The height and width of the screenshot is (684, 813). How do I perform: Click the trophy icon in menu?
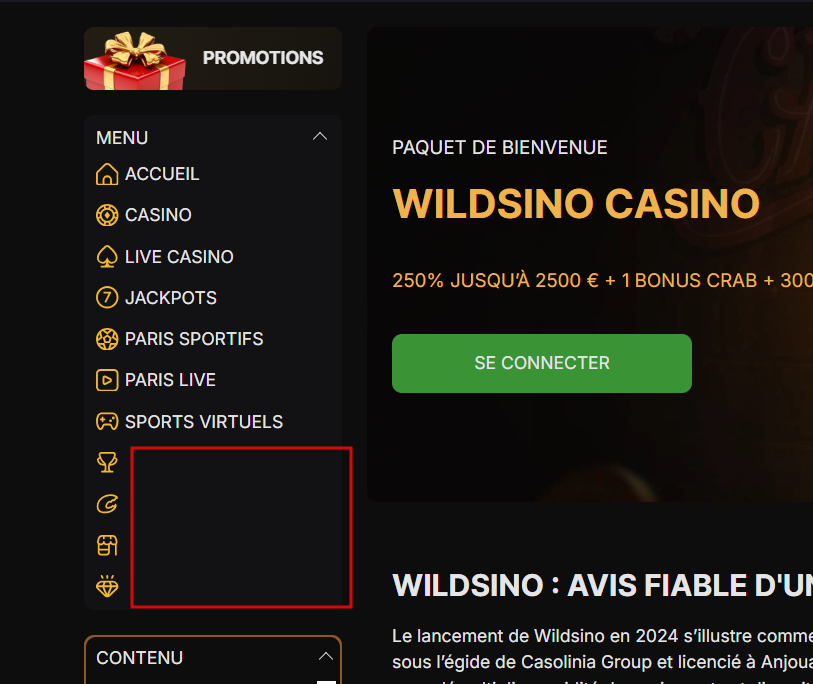(x=107, y=462)
